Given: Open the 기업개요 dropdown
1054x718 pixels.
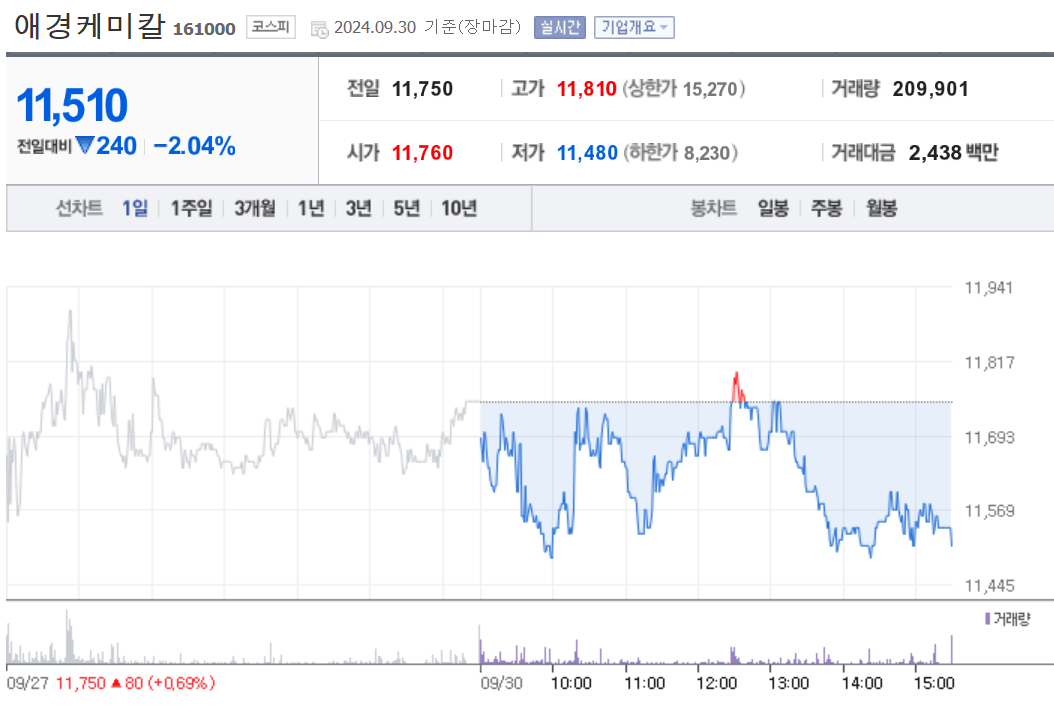Looking at the screenshot, I should [x=634, y=28].
